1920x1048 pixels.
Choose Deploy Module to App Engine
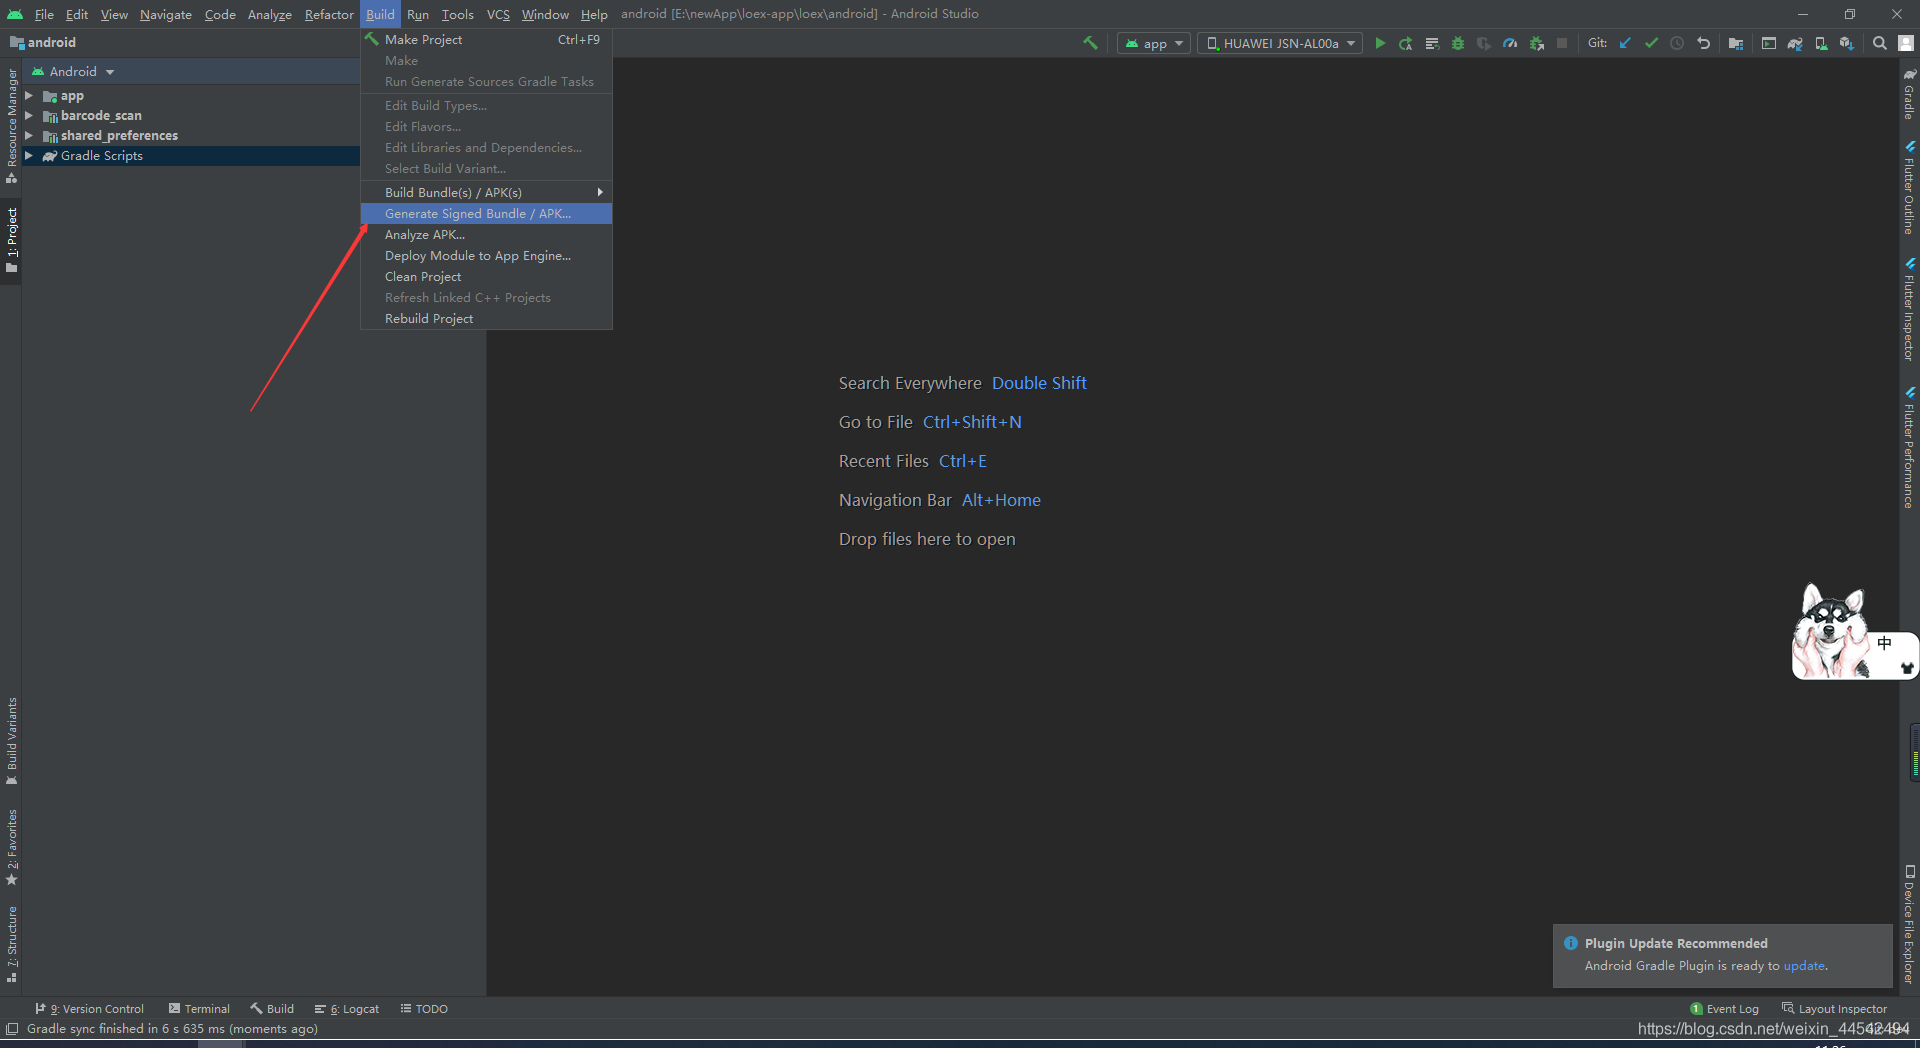tap(486, 255)
